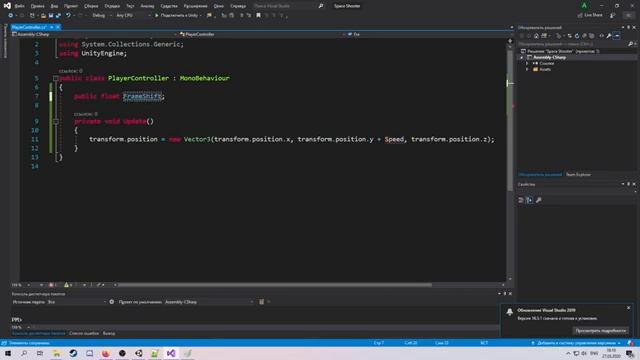Open the fourth menu bar item
Viewport: 640px width, 360px height.
click(x=71, y=6)
